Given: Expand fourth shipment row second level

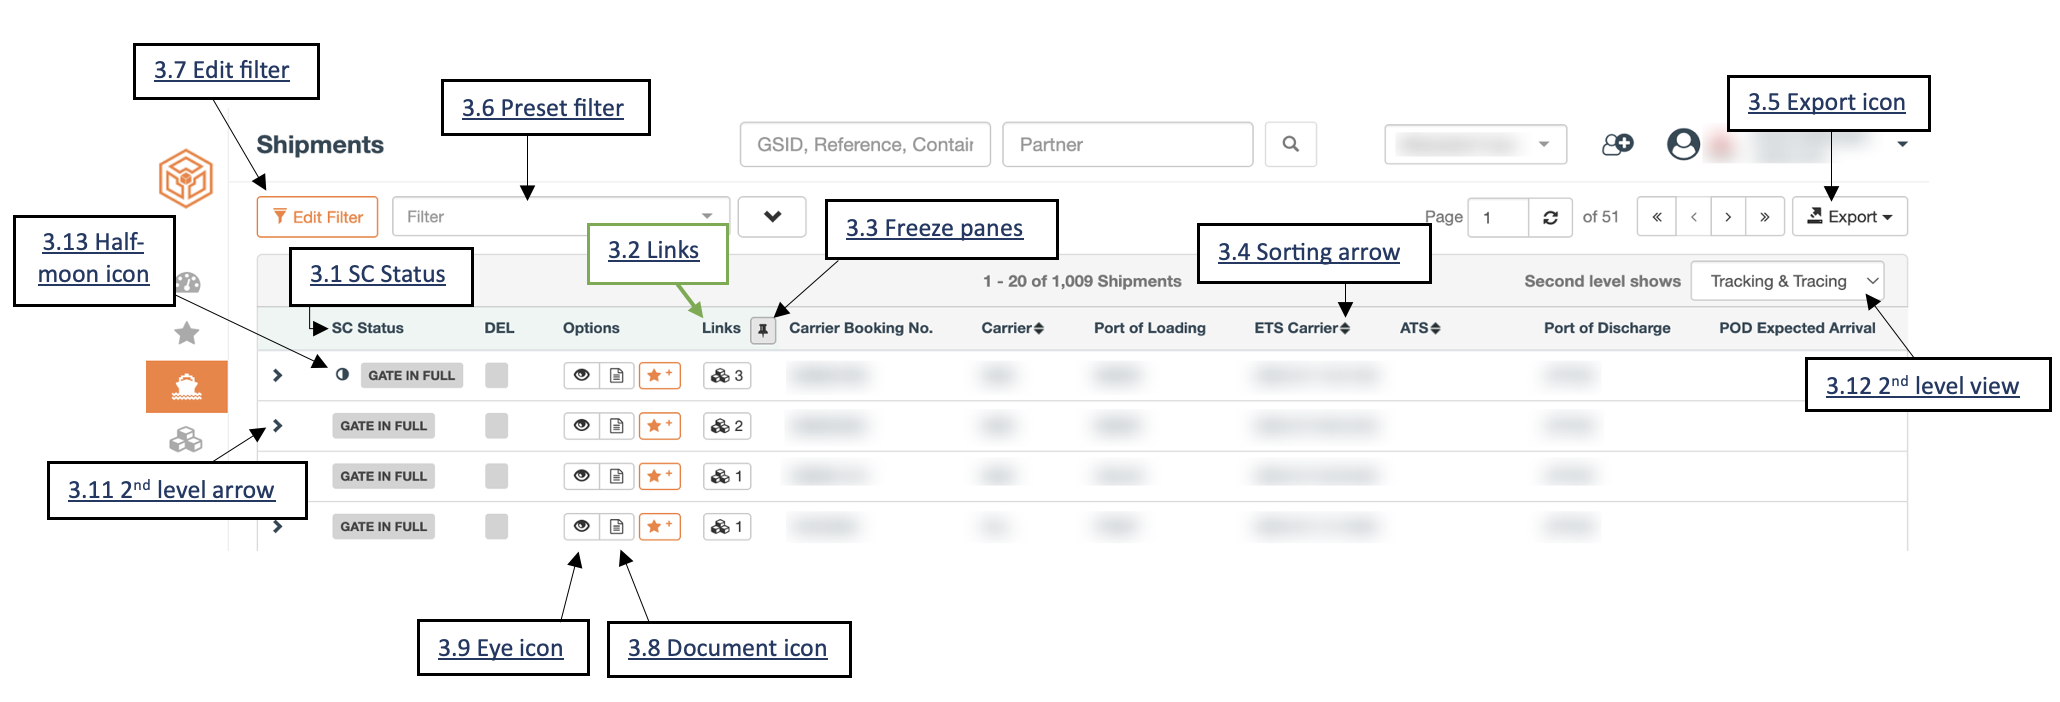Looking at the screenshot, I should (278, 526).
